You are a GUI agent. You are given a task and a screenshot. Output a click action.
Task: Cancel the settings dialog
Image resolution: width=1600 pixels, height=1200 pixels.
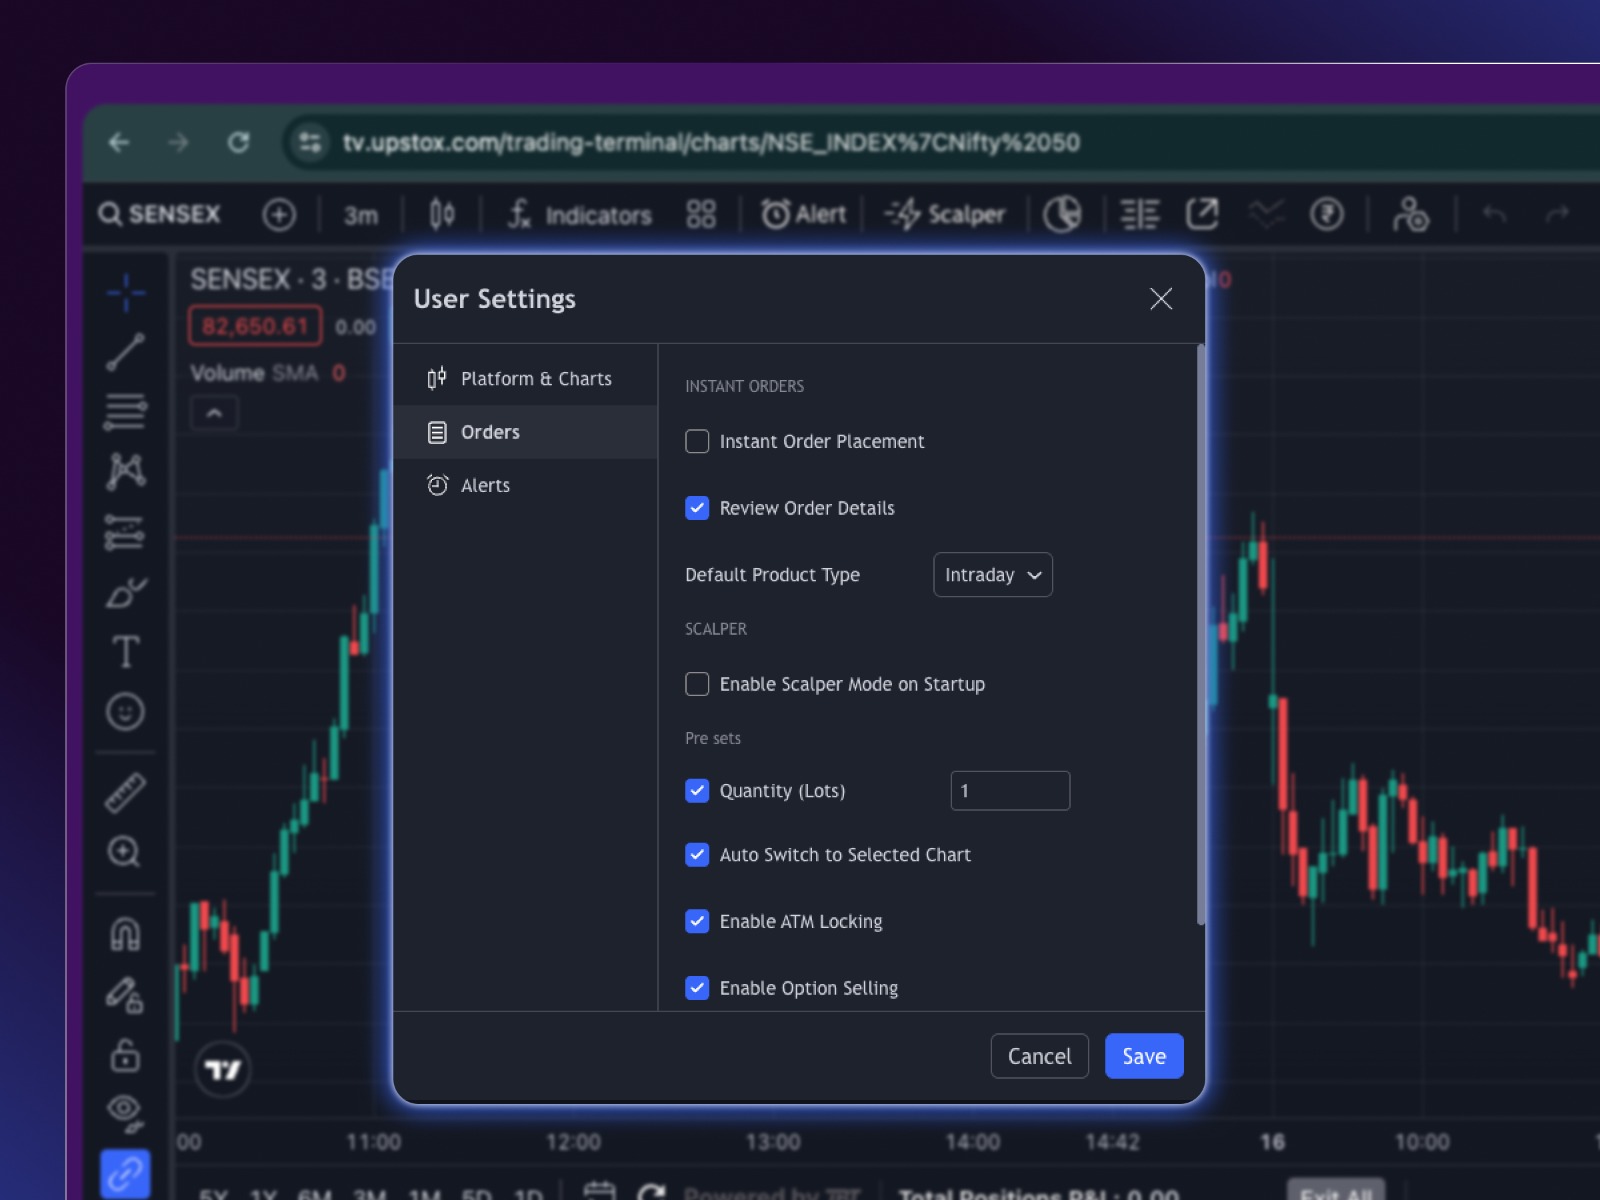coord(1039,1056)
